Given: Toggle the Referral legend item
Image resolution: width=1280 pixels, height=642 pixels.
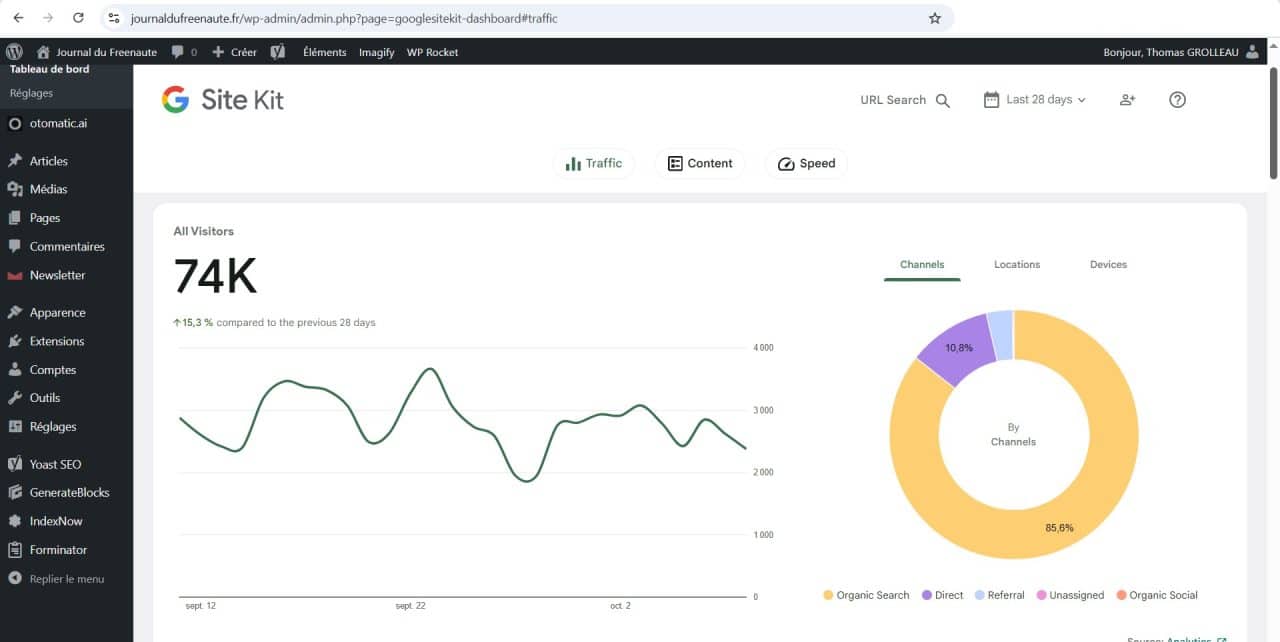Looking at the screenshot, I should (998, 595).
